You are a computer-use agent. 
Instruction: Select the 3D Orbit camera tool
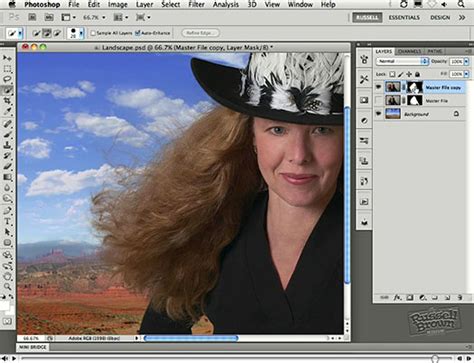tap(7, 266)
